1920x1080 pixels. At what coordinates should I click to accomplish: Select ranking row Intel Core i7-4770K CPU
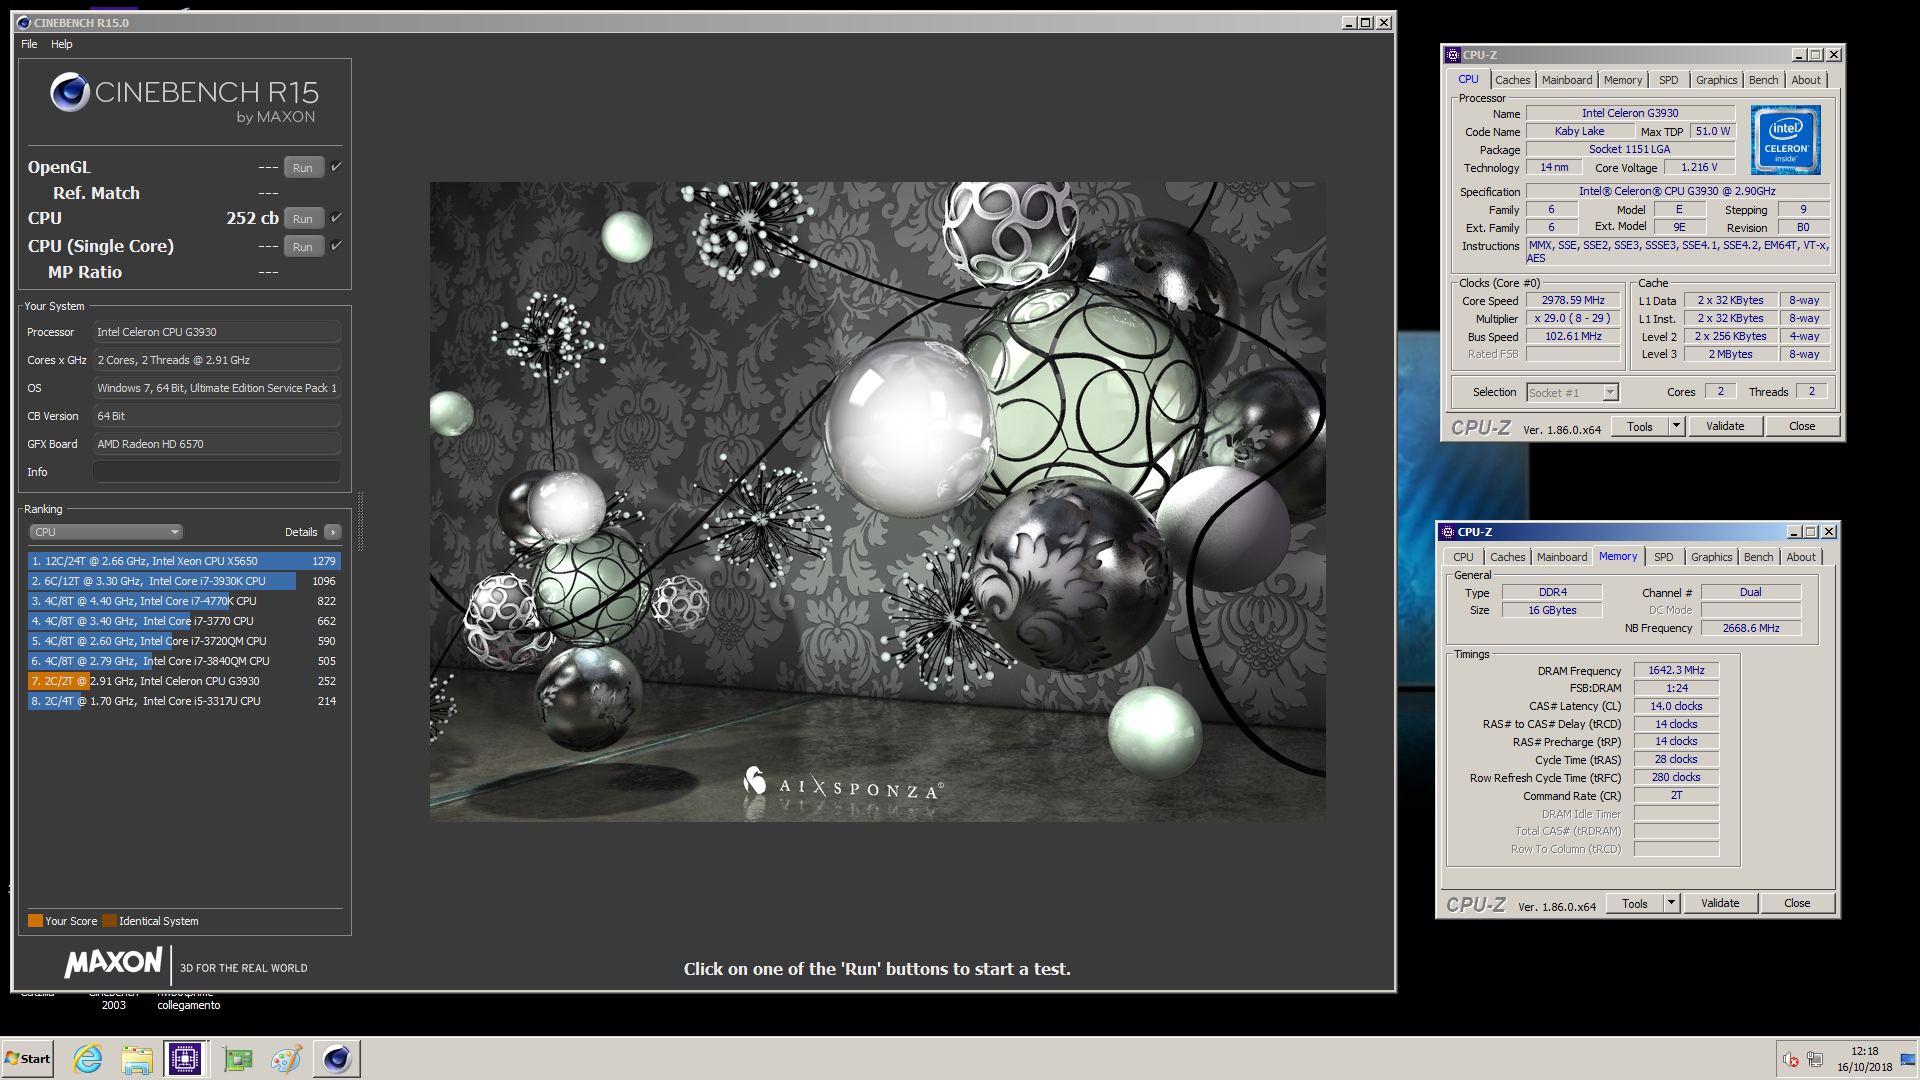pos(184,601)
